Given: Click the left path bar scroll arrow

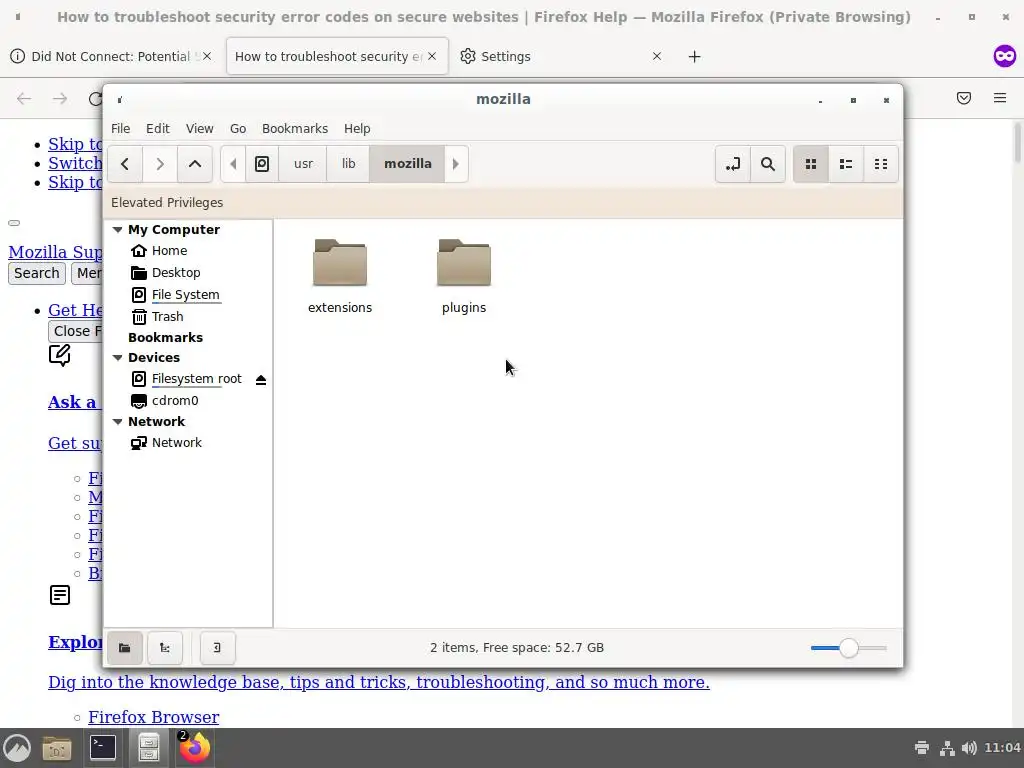Looking at the screenshot, I should pos(233,164).
